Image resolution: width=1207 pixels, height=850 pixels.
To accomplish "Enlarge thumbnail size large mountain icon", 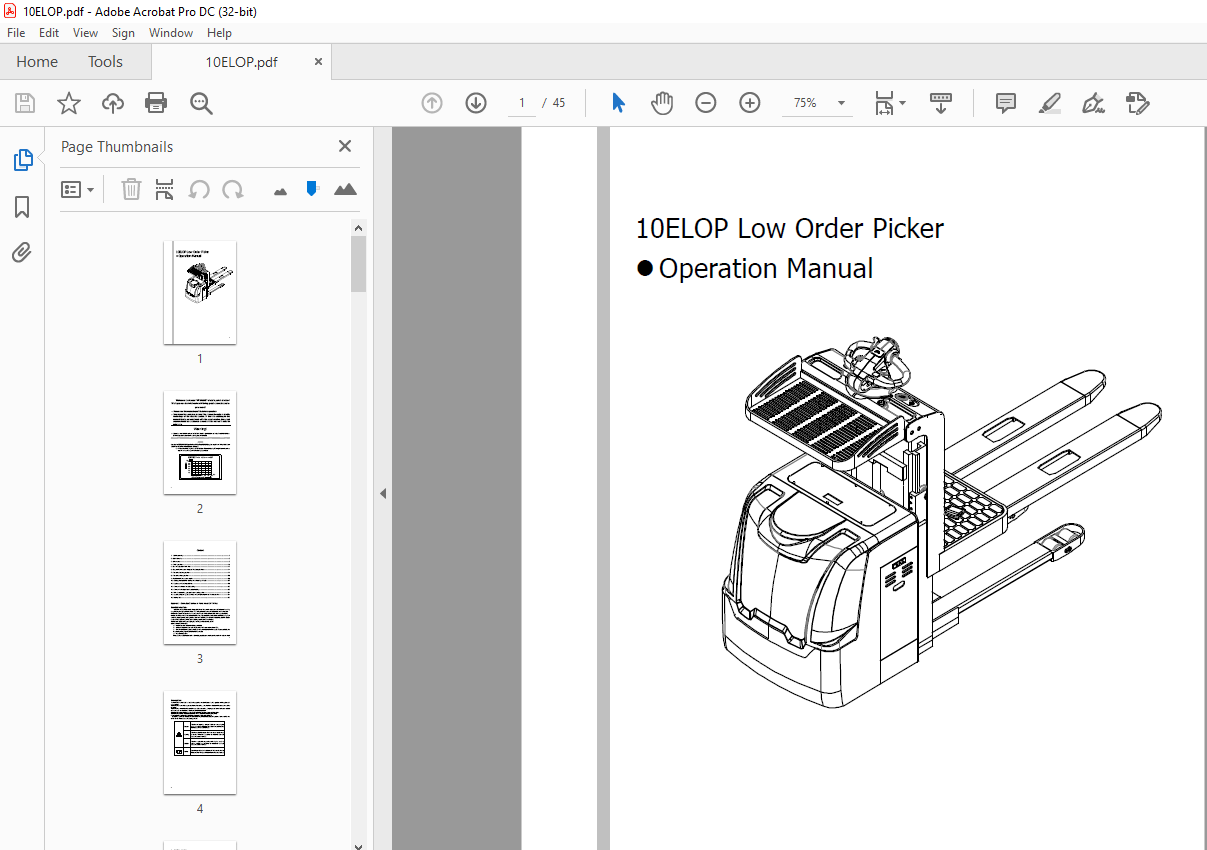I will click(345, 189).
